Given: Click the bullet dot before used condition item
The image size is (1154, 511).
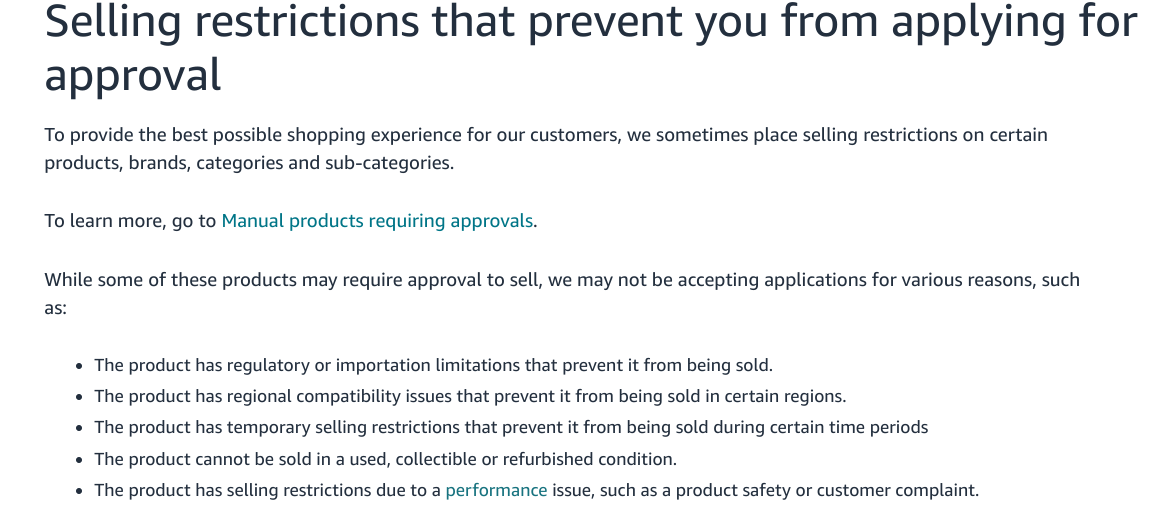Looking at the screenshot, I should [79, 460].
